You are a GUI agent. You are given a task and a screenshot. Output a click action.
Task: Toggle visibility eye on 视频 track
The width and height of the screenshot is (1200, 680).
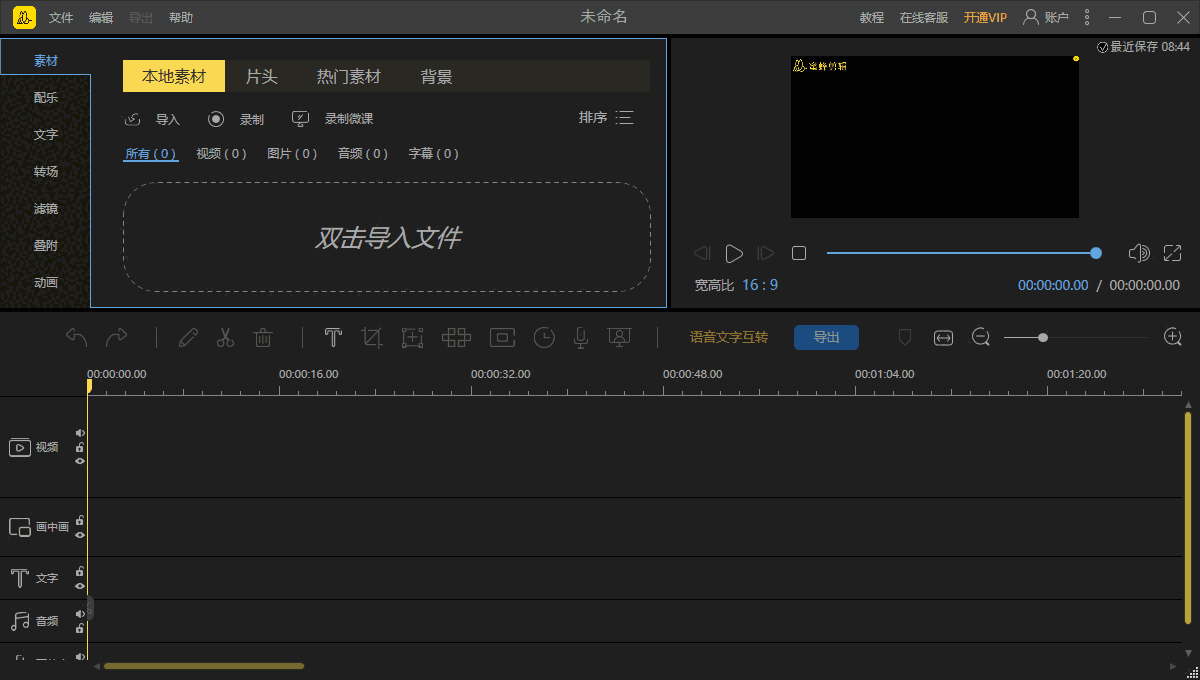point(80,461)
